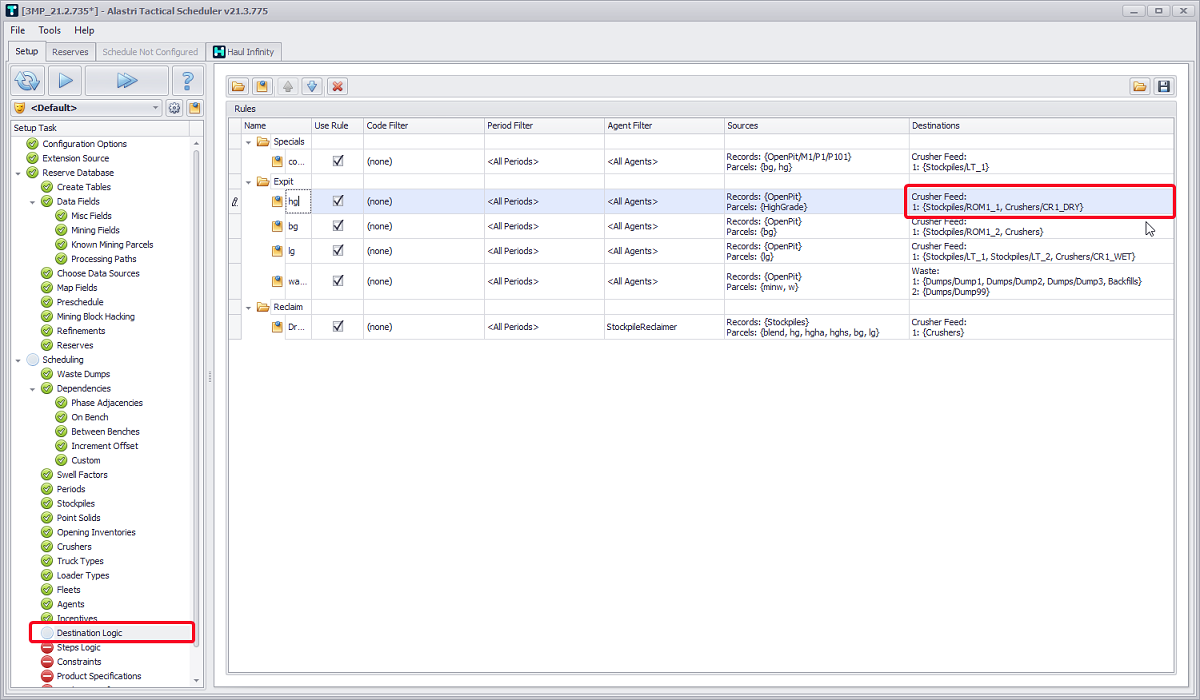The width and height of the screenshot is (1200, 700).
Task: Switch to the Reserves tab
Action: tap(70, 52)
